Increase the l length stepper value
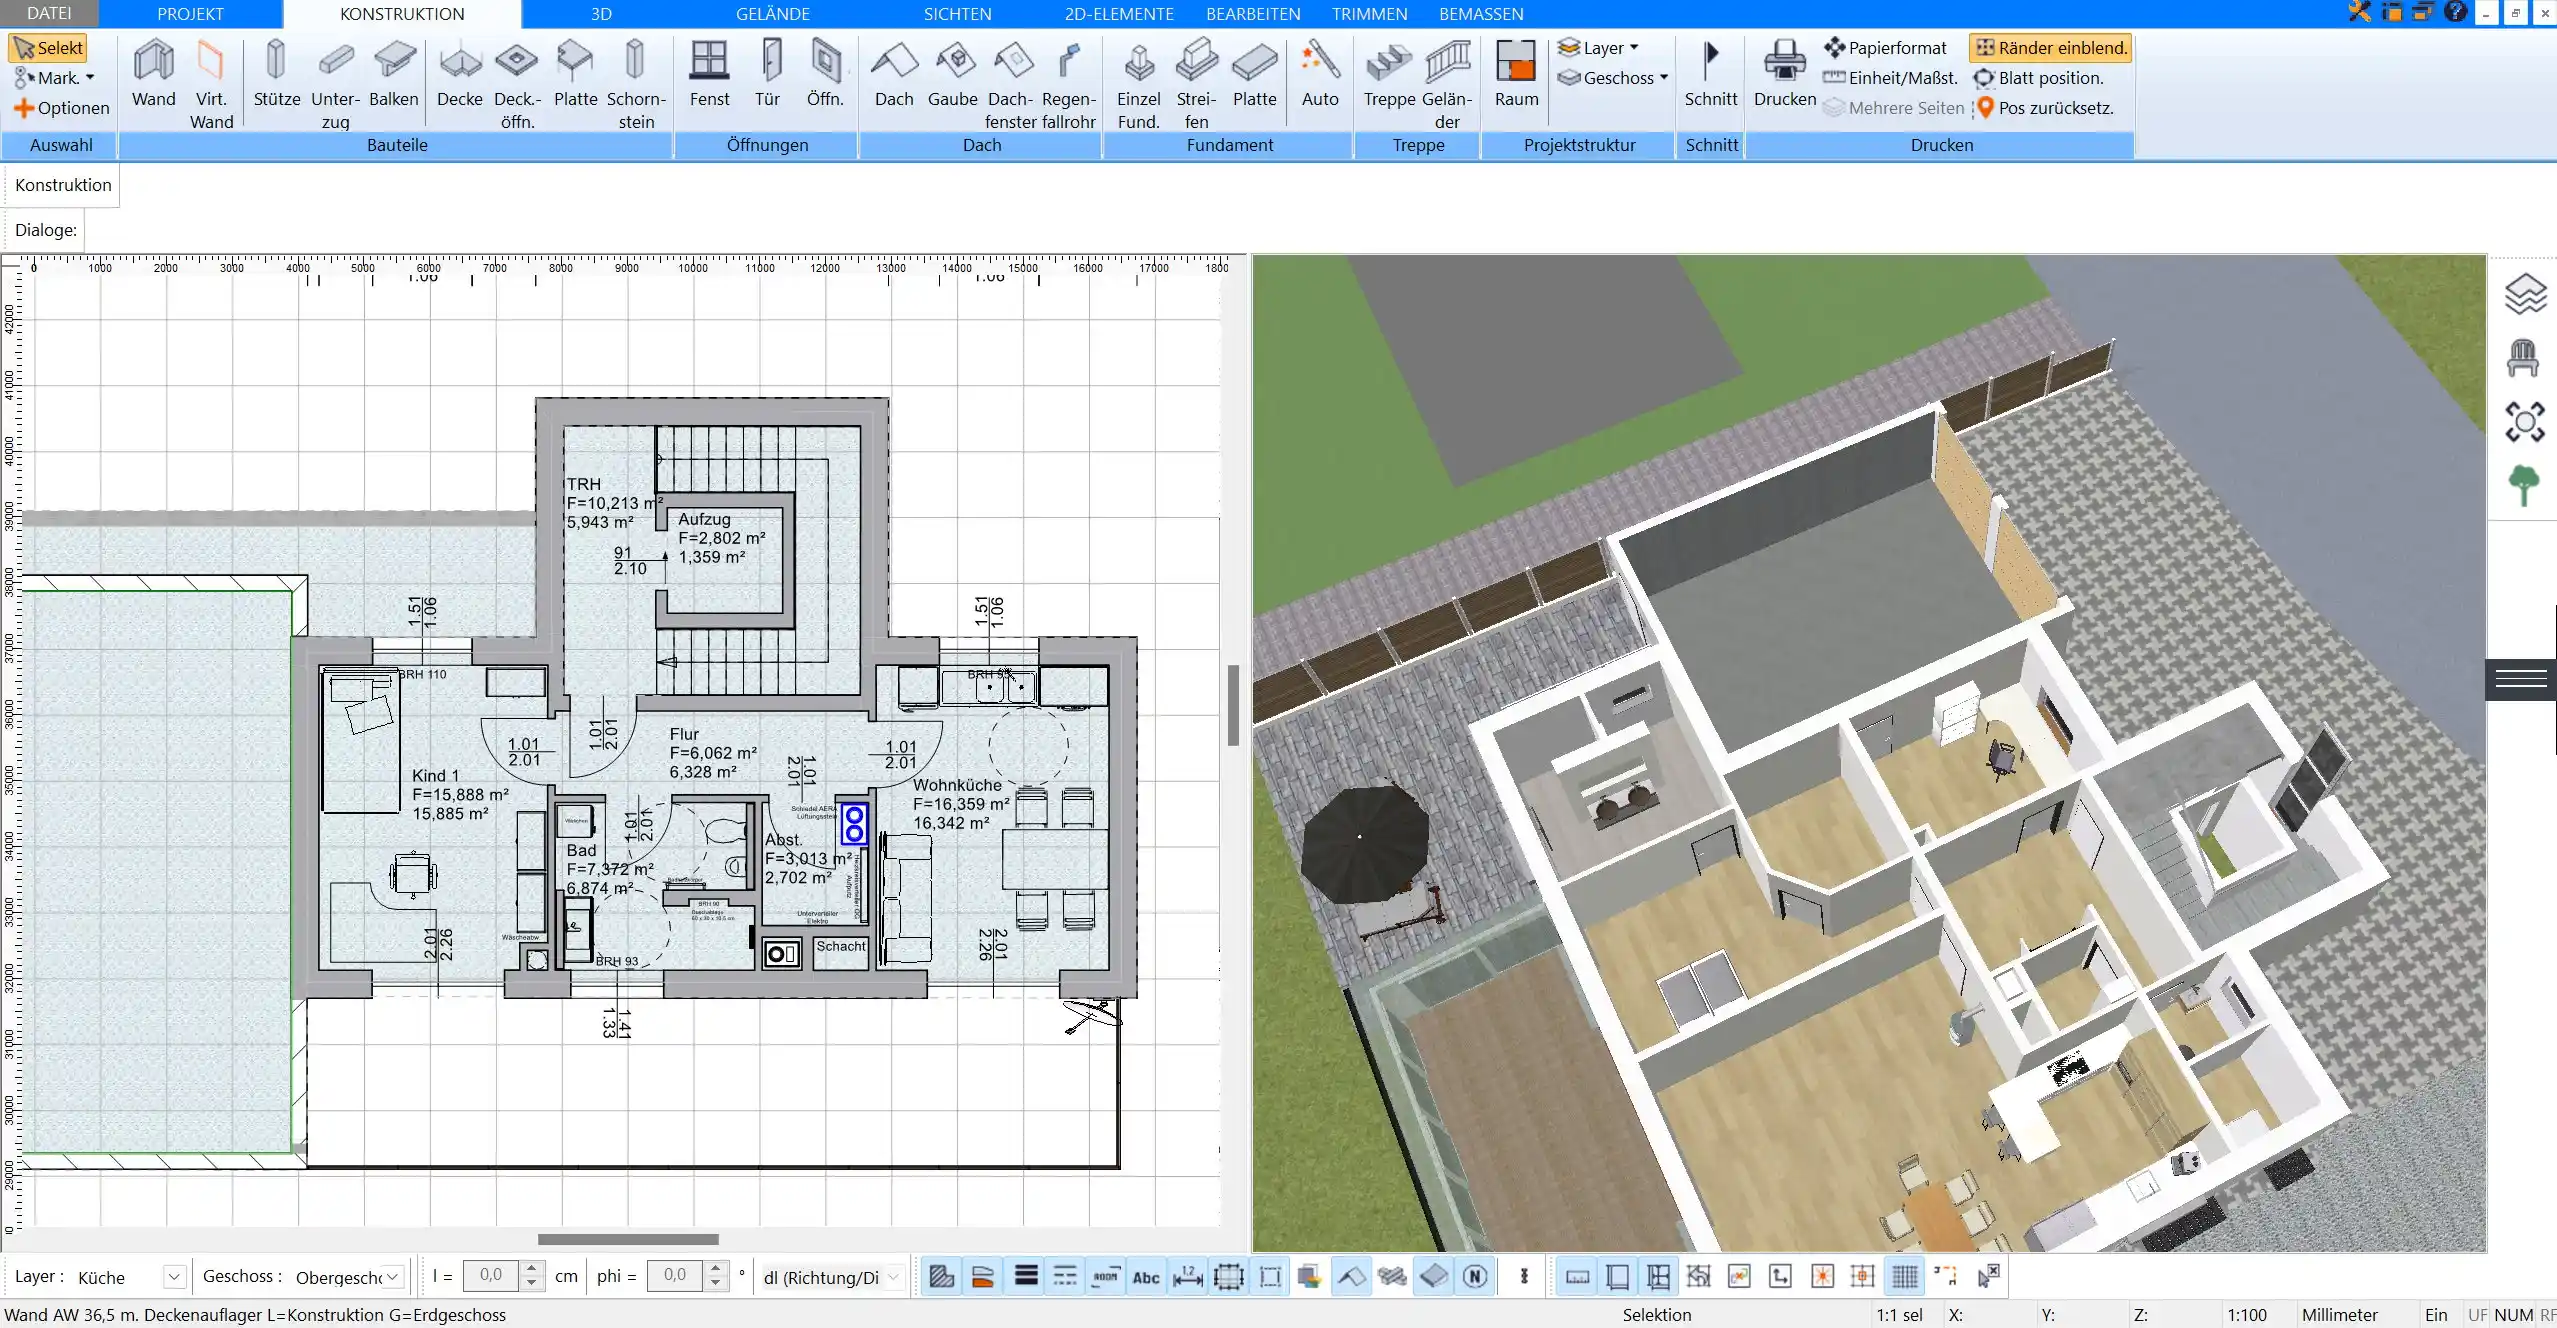The width and height of the screenshot is (2557, 1328). tap(532, 1269)
